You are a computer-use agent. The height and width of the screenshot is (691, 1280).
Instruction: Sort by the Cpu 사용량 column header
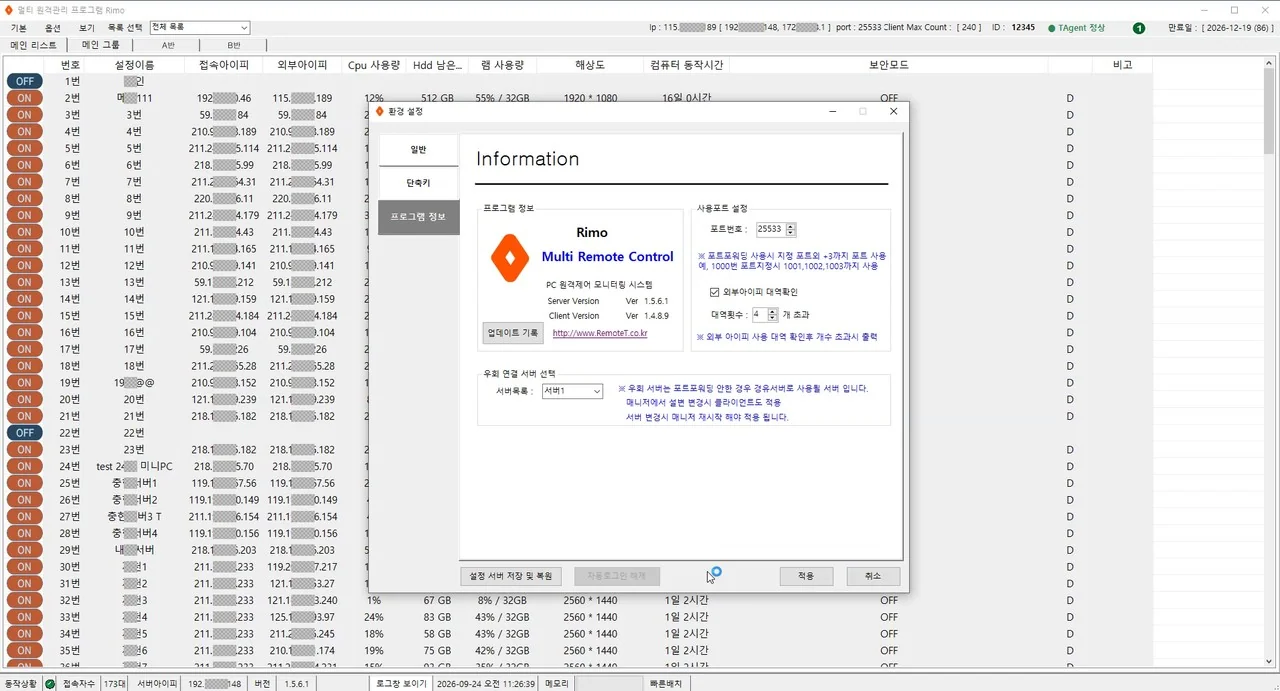coord(374,65)
